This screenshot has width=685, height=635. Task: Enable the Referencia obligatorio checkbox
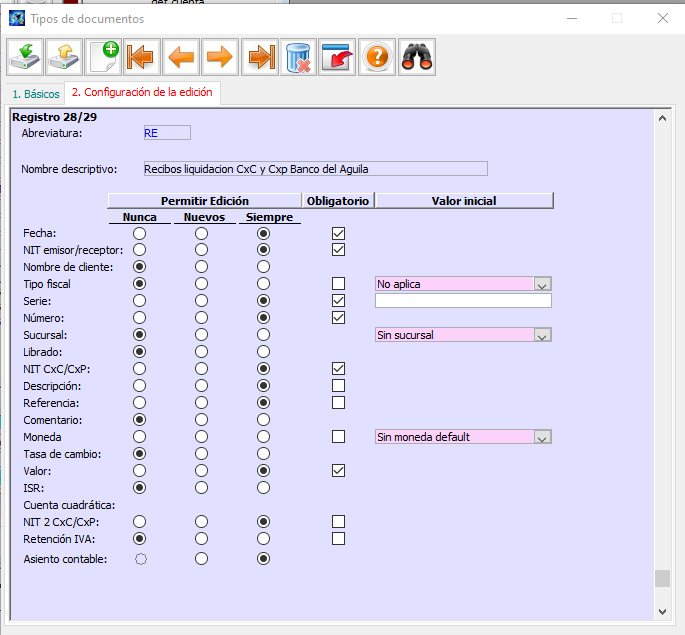click(x=338, y=403)
